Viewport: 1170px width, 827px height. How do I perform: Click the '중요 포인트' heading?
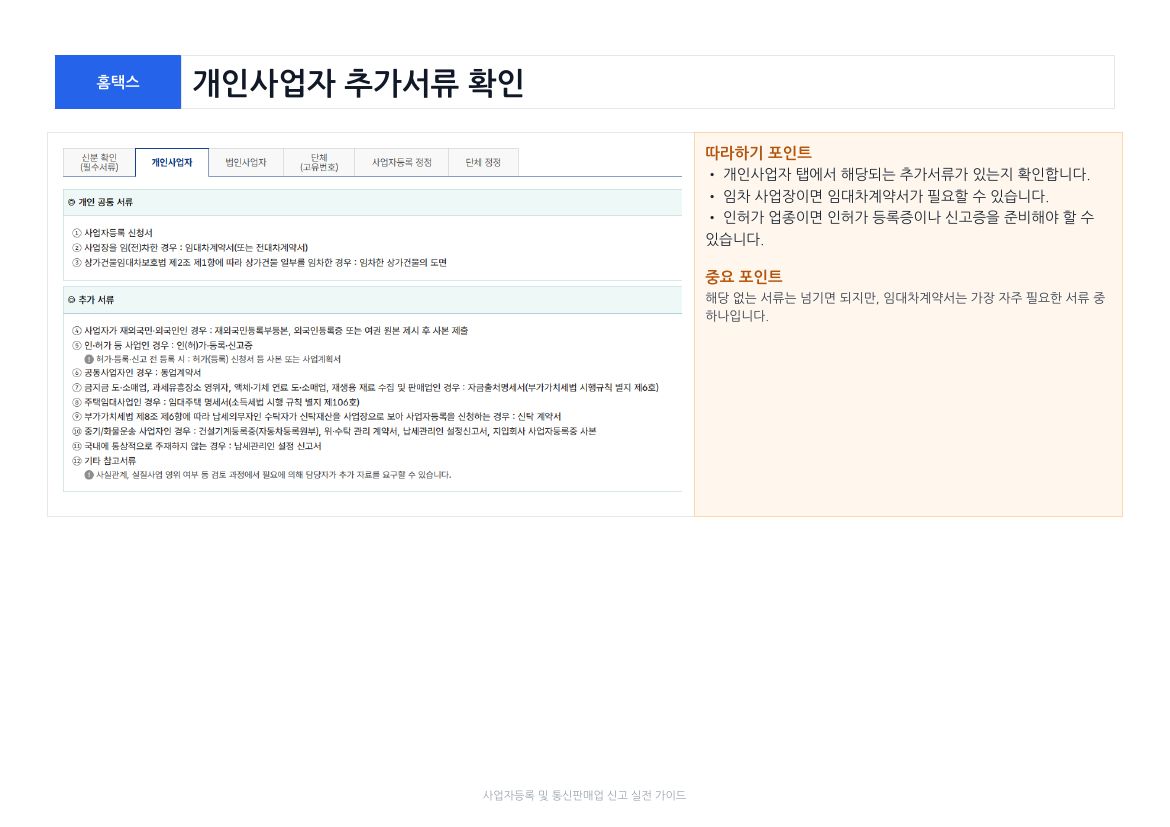744,277
